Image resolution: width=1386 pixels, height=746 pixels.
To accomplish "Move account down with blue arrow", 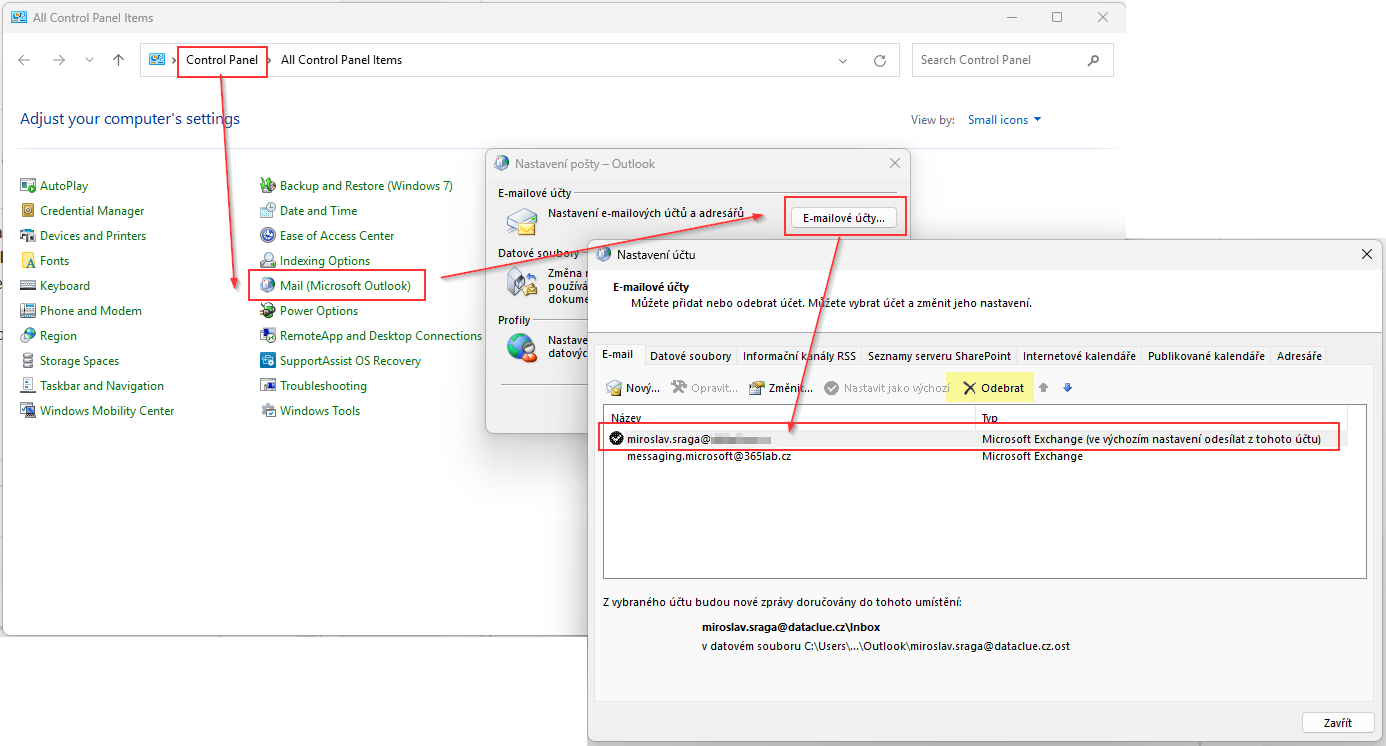I will (1067, 388).
